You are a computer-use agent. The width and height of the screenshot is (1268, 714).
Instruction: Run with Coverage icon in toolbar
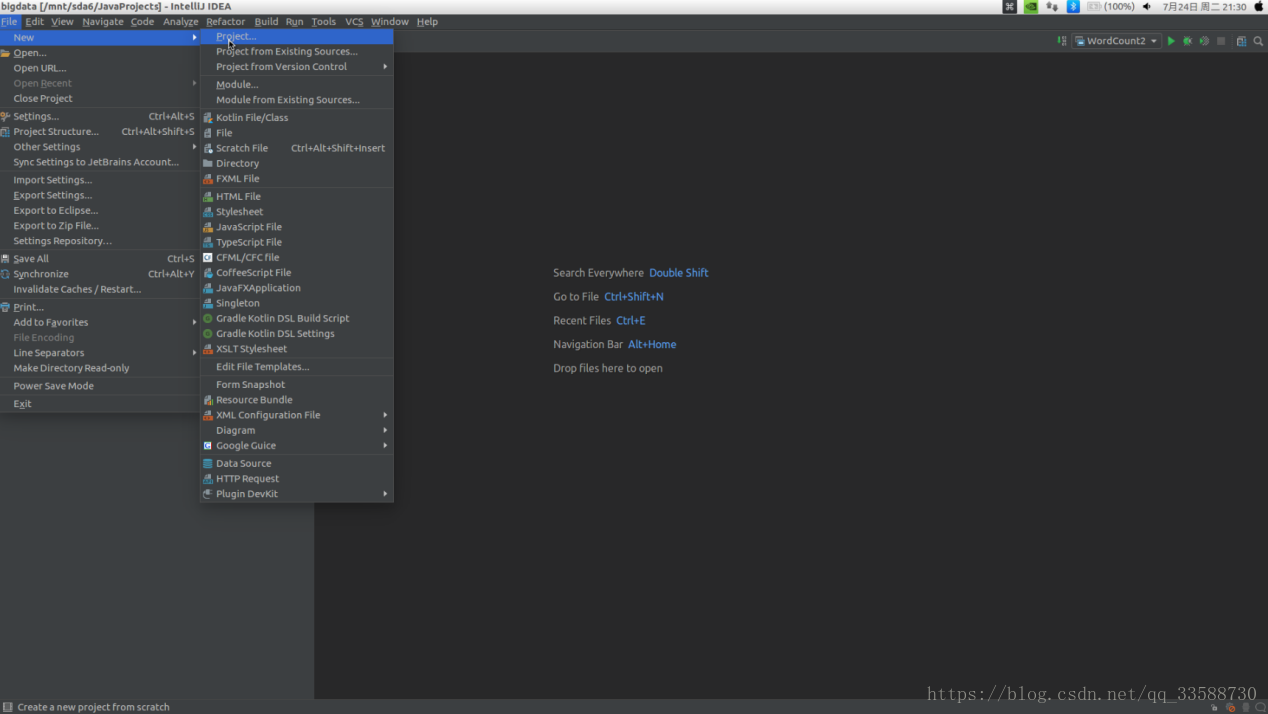click(x=1204, y=41)
